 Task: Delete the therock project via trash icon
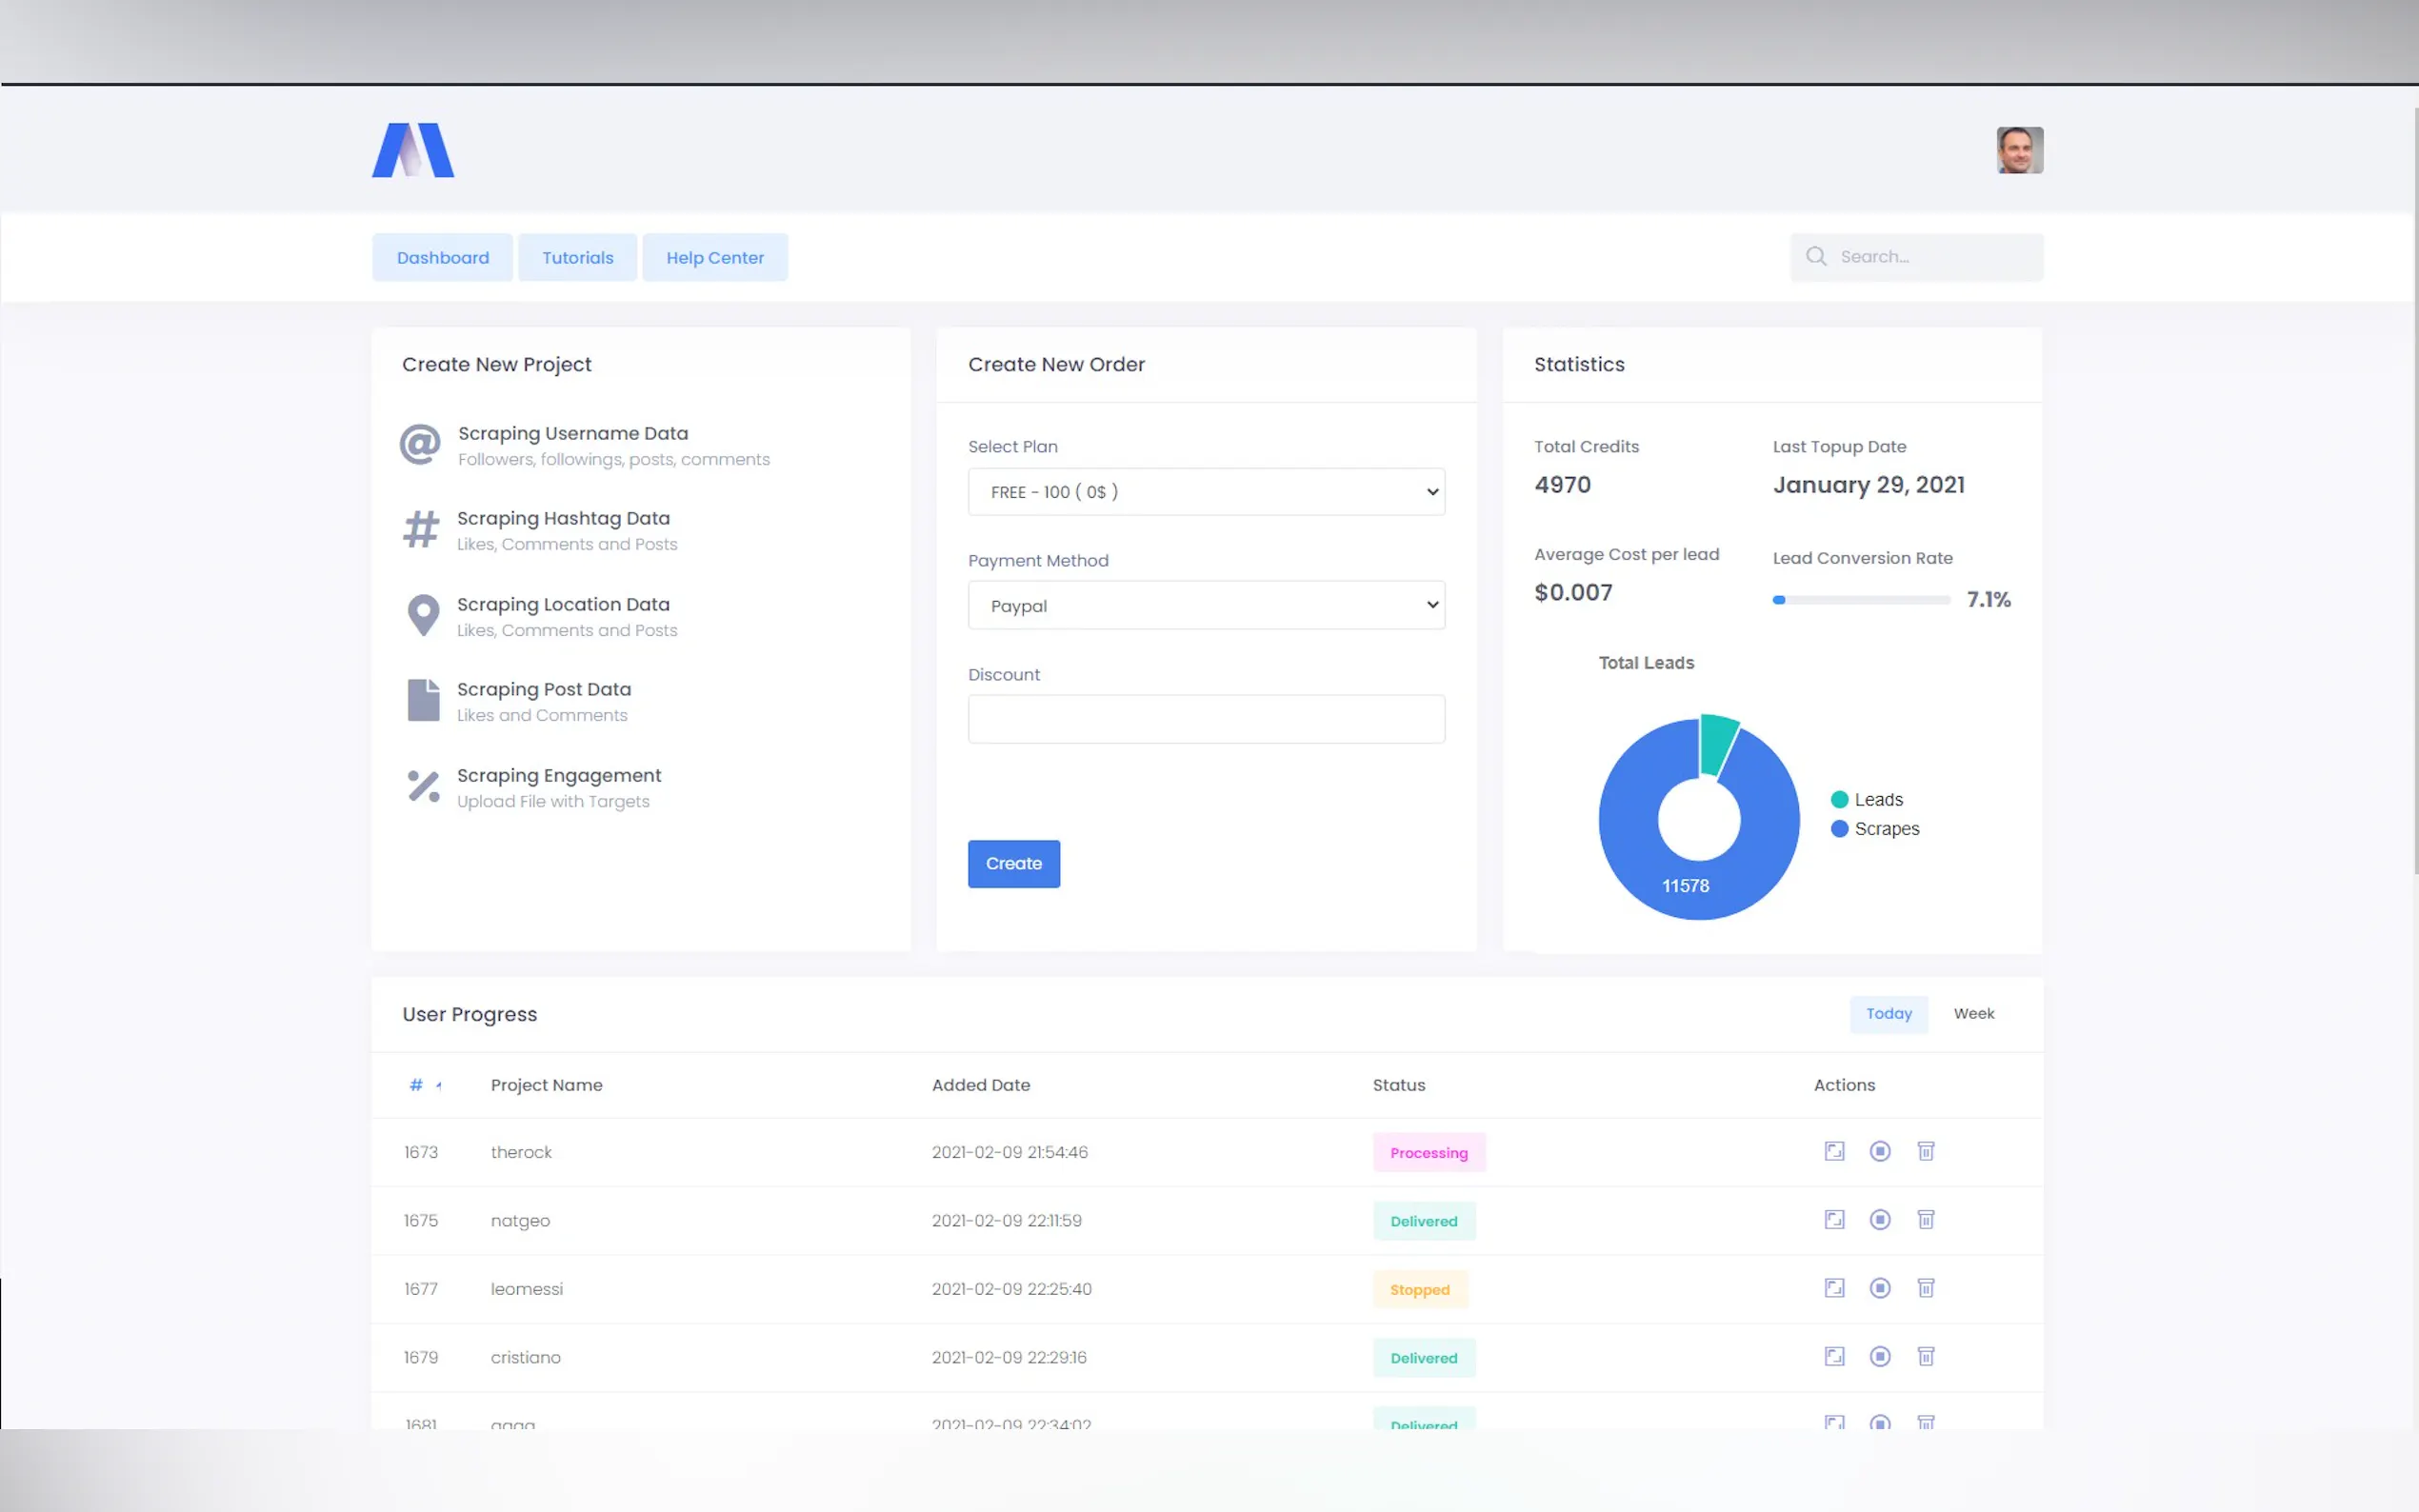pyautogui.click(x=1925, y=1151)
